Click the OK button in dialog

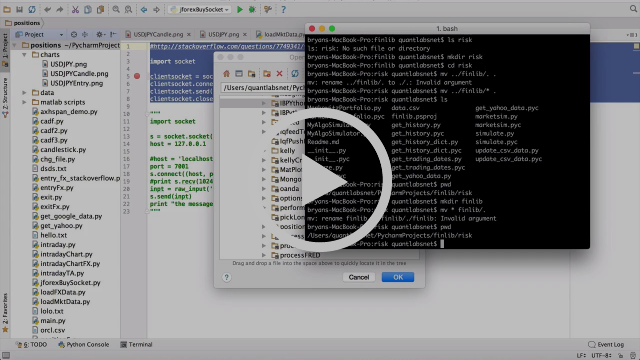(x=398, y=277)
